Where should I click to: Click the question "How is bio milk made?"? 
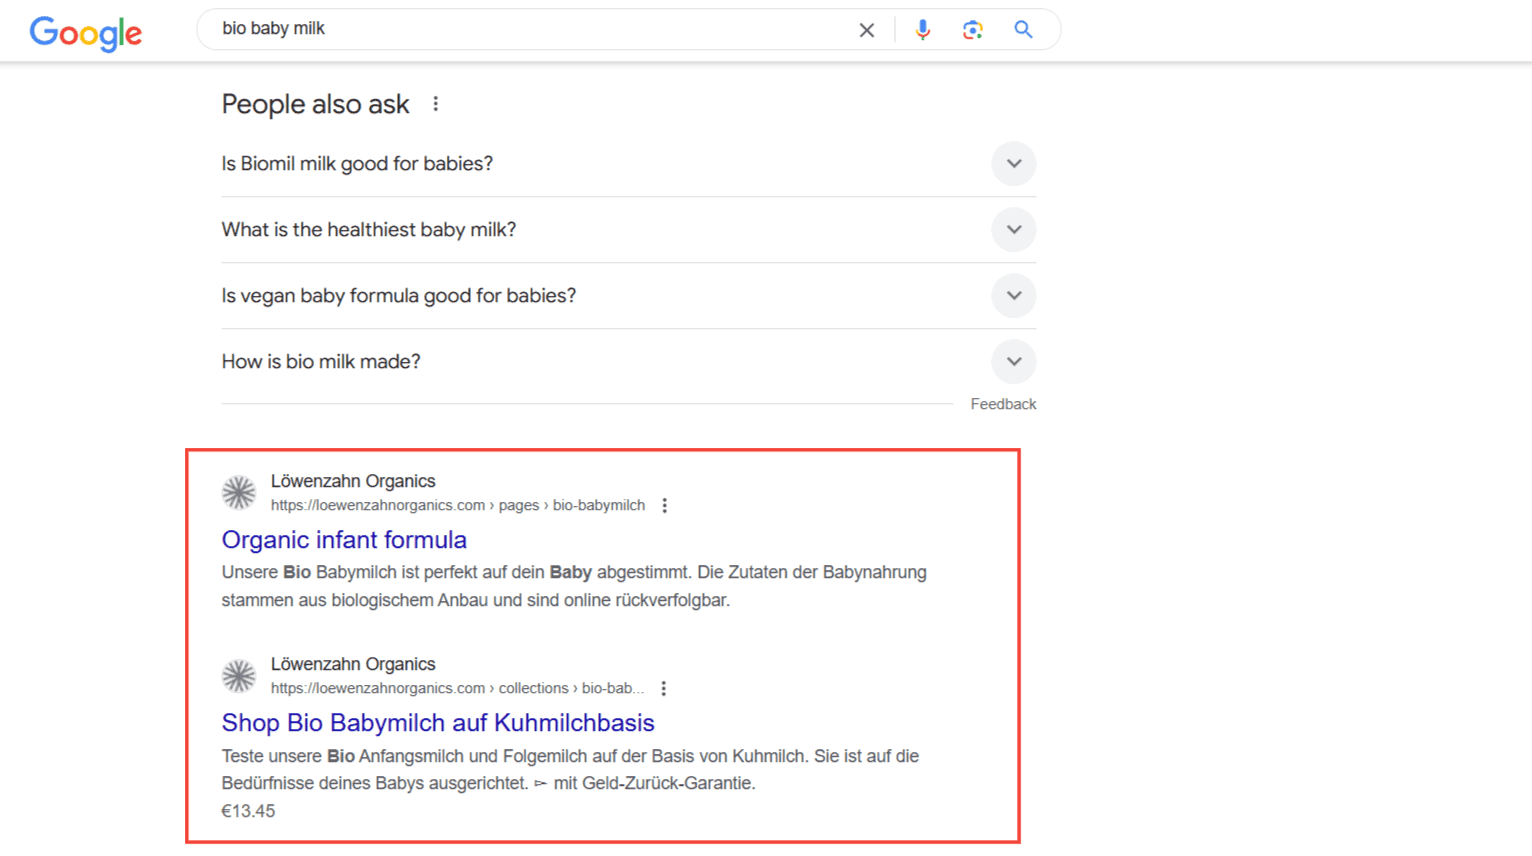pyautogui.click(x=321, y=362)
